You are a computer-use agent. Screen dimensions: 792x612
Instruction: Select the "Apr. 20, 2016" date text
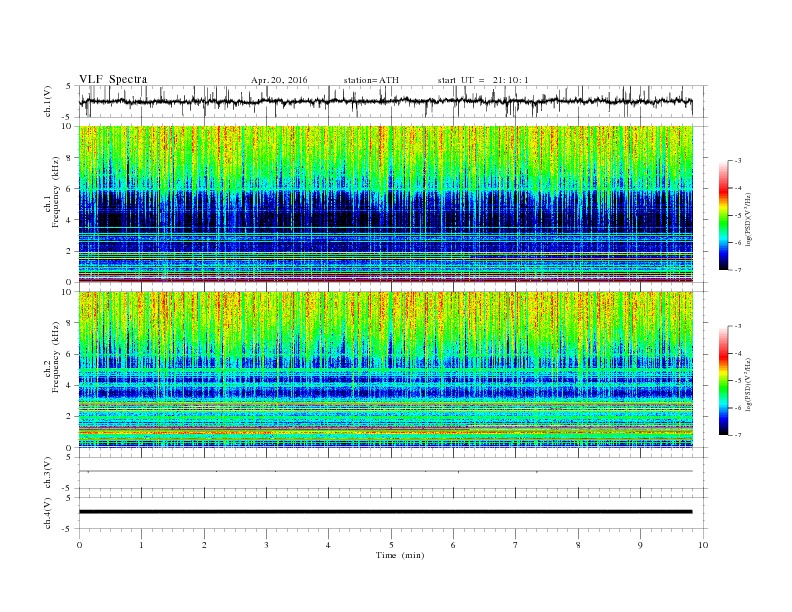coord(279,80)
